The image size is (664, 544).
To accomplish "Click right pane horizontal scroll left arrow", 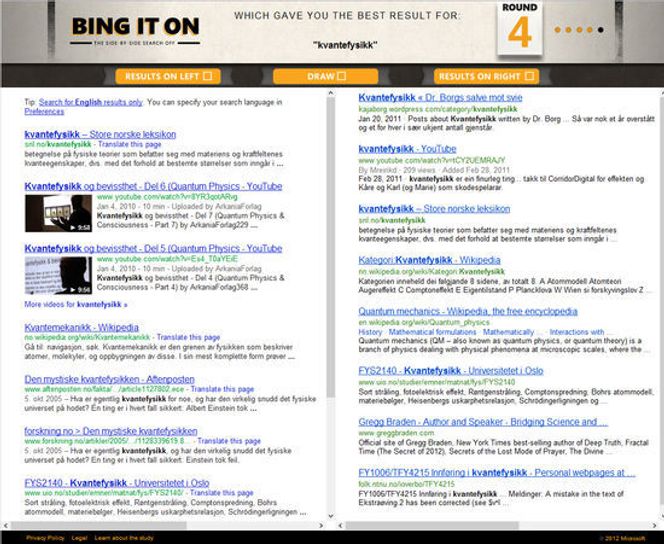I will (x=340, y=525).
